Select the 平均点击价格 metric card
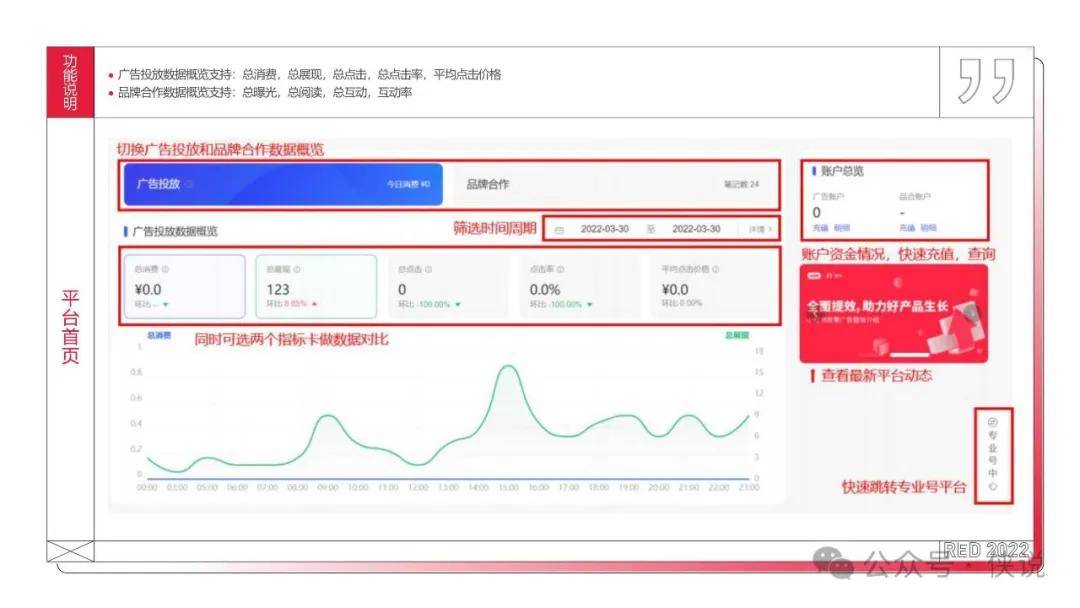 pos(714,286)
